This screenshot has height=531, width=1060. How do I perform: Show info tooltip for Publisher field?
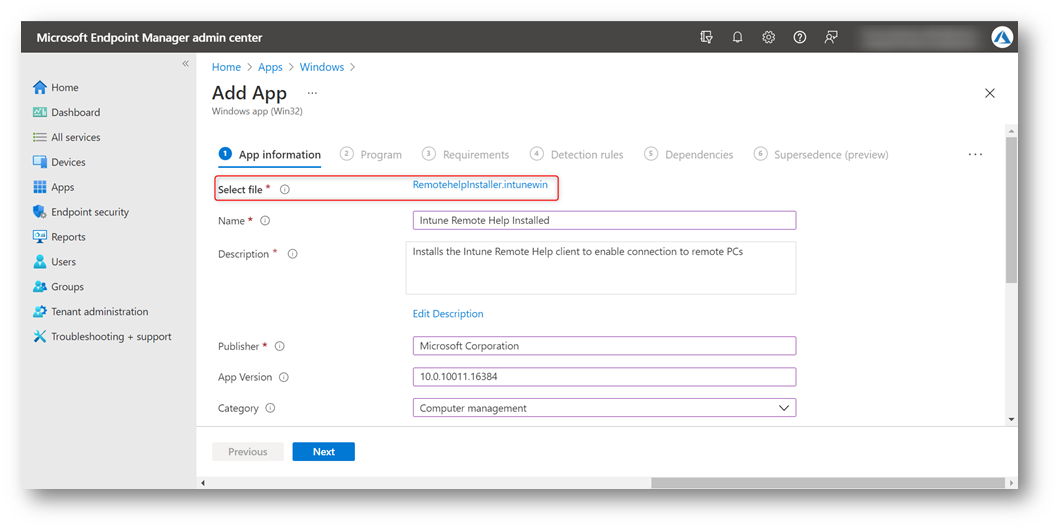[279, 346]
